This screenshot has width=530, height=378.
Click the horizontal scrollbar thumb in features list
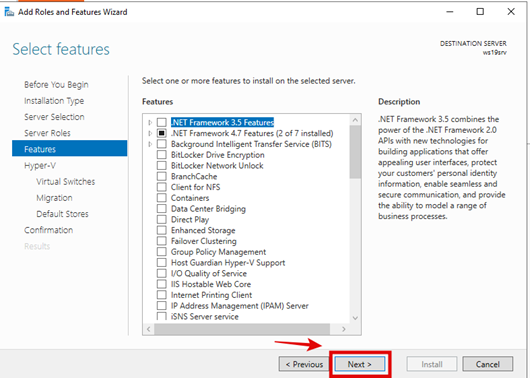pos(242,329)
